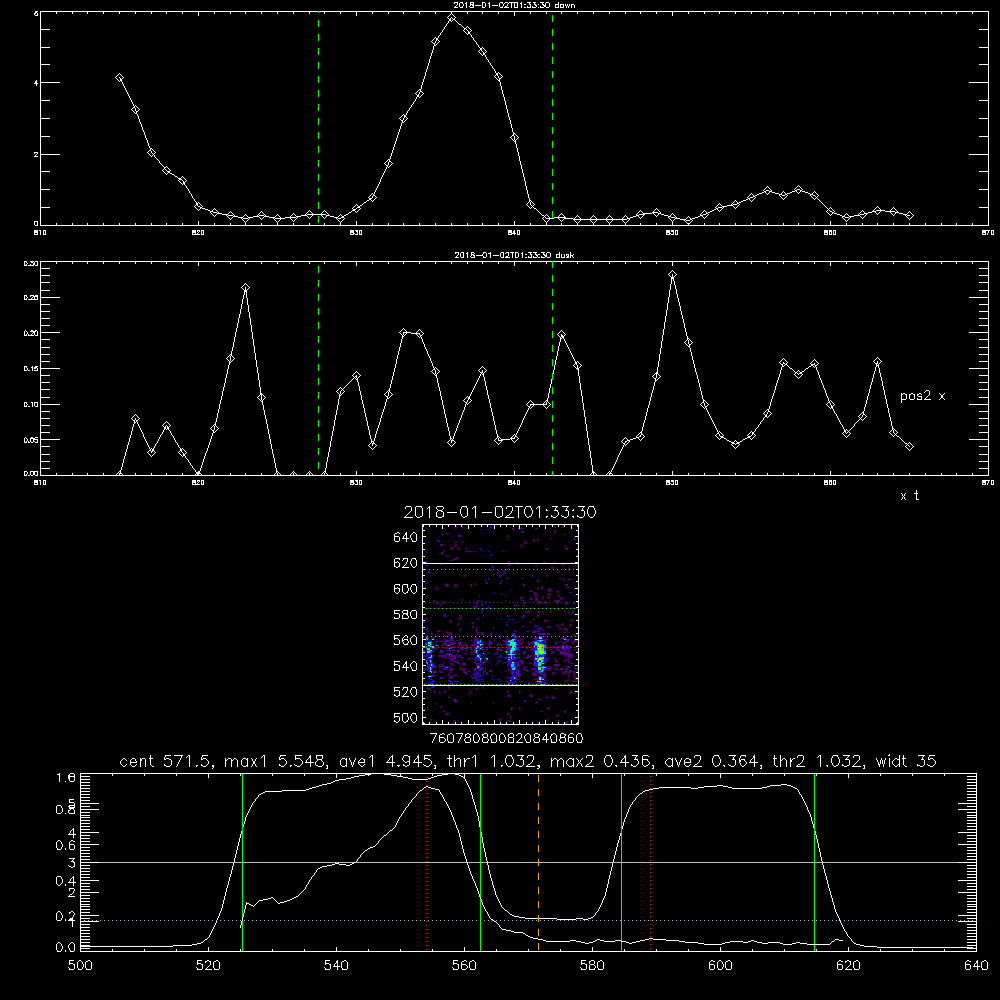Image resolution: width=1000 pixels, height=1000 pixels.
Task: Select the timestamp title above the spectrogram
Action: coord(500,512)
